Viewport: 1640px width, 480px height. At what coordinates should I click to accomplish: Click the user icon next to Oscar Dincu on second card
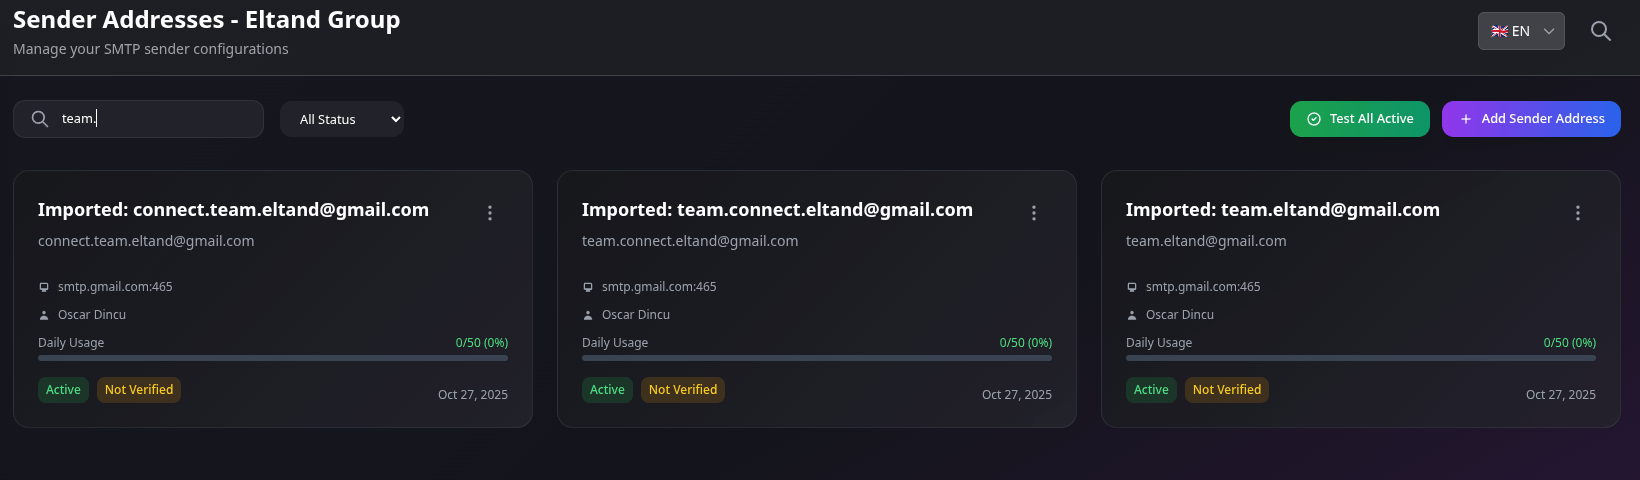[x=588, y=315]
